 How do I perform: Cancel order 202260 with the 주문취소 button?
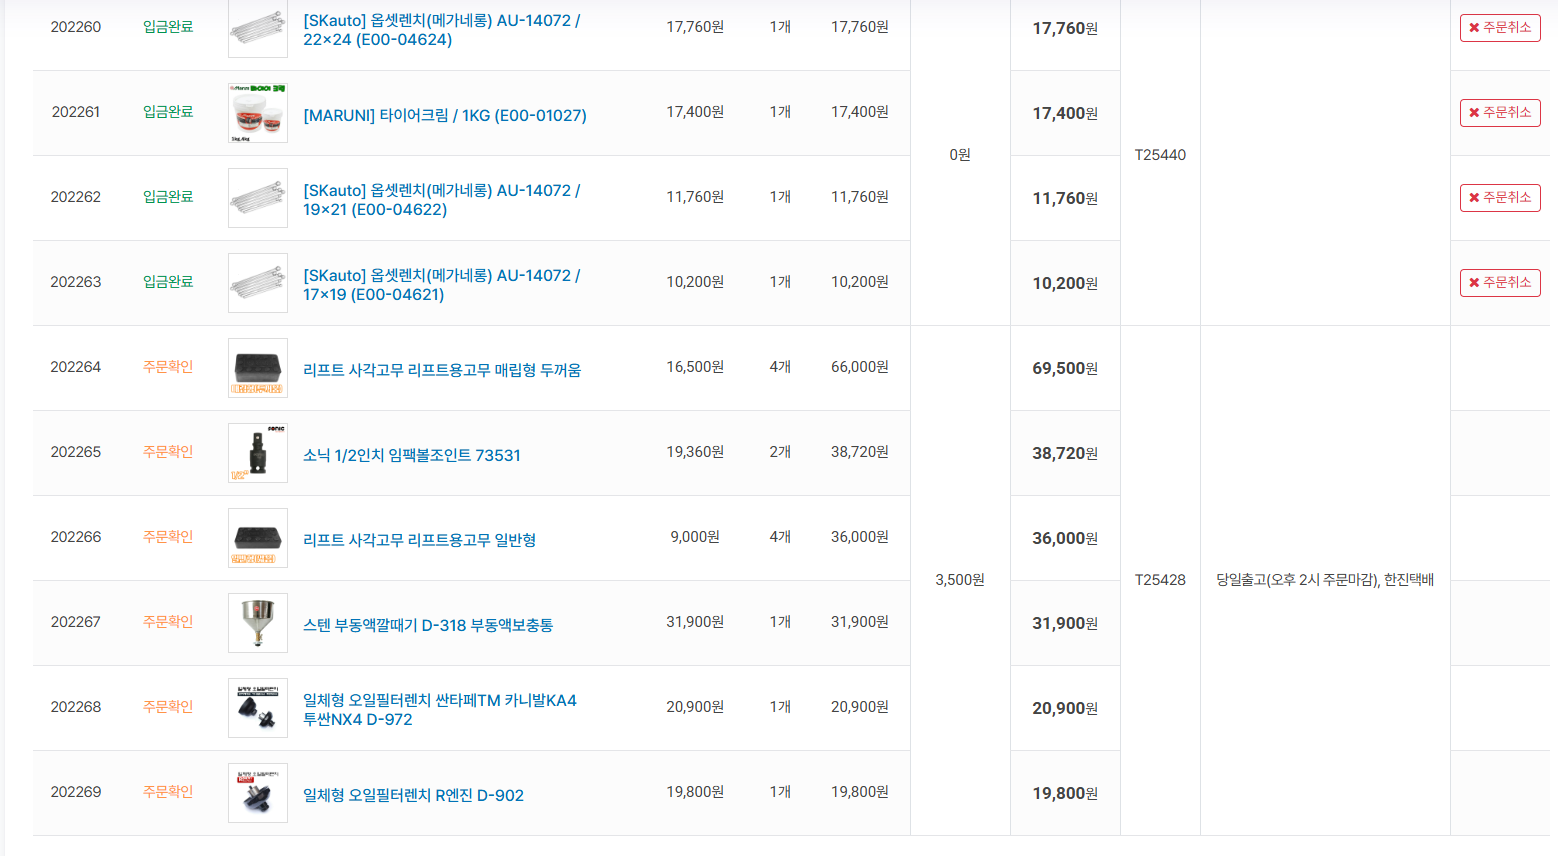[x=1499, y=28]
